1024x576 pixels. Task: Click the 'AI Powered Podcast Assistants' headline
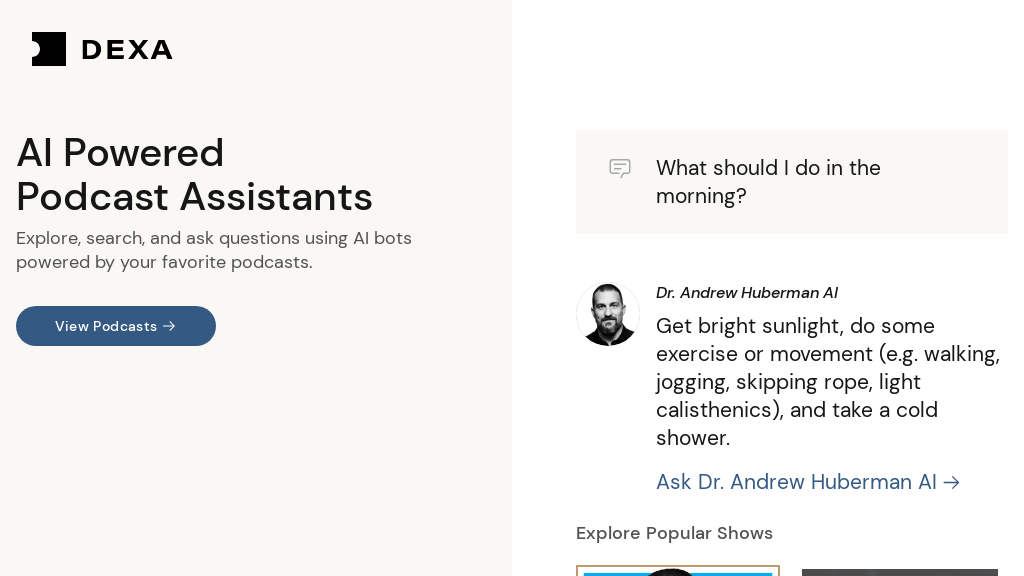click(194, 174)
